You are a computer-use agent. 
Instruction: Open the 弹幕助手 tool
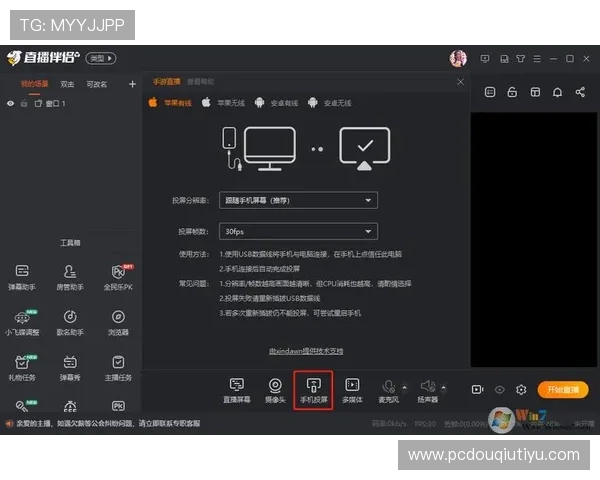point(22,277)
